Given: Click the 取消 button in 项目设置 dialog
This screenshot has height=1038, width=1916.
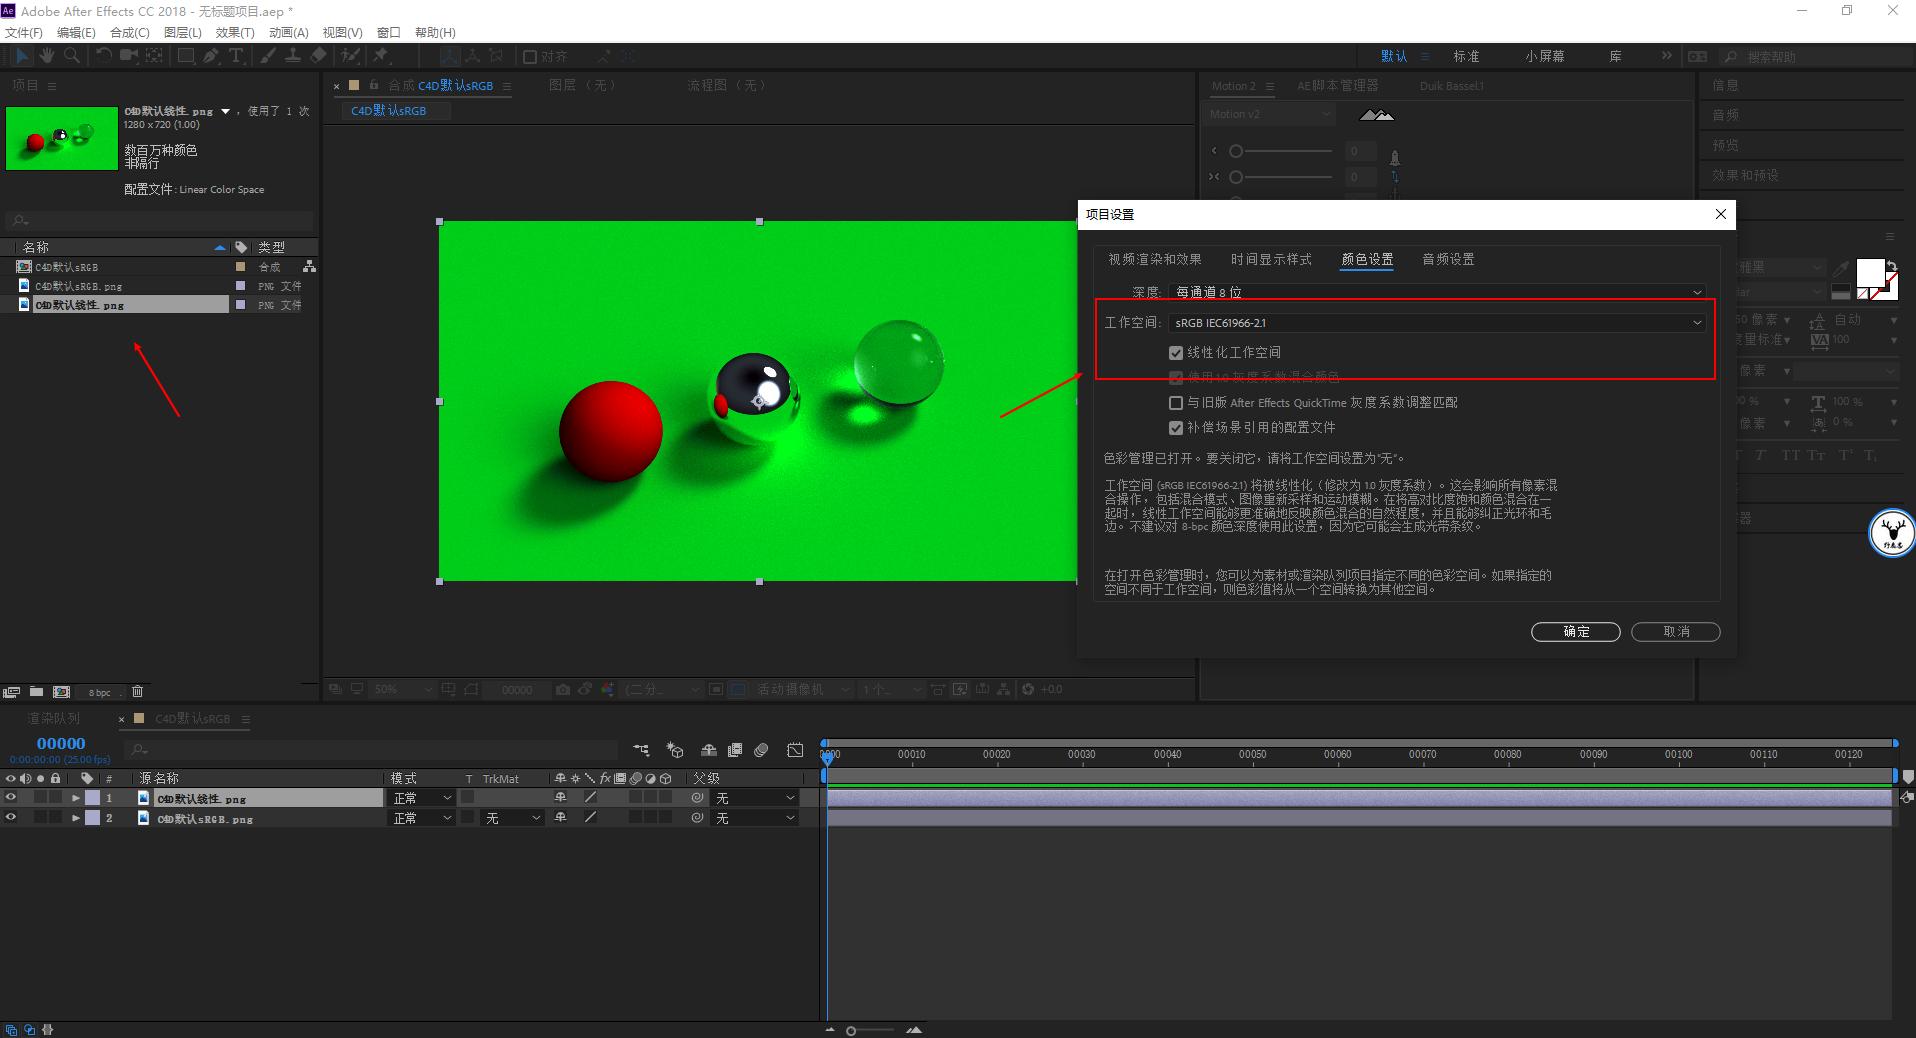Looking at the screenshot, I should click(1675, 632).
